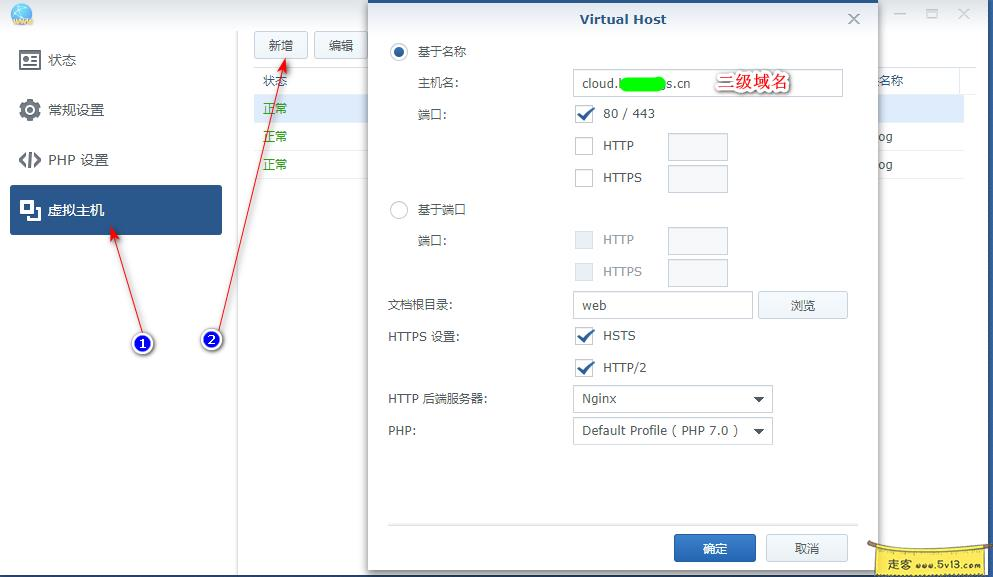
Task: Disable the HSTS checkbox
Action: 585,336
